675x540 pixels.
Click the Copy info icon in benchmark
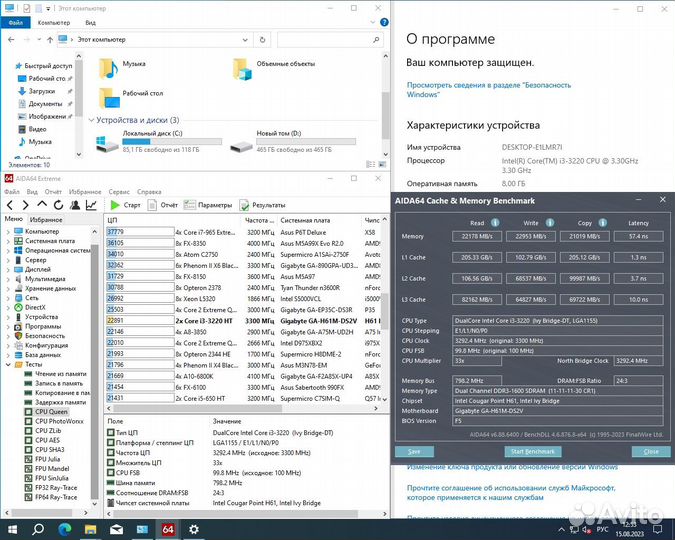coord(603,223)
